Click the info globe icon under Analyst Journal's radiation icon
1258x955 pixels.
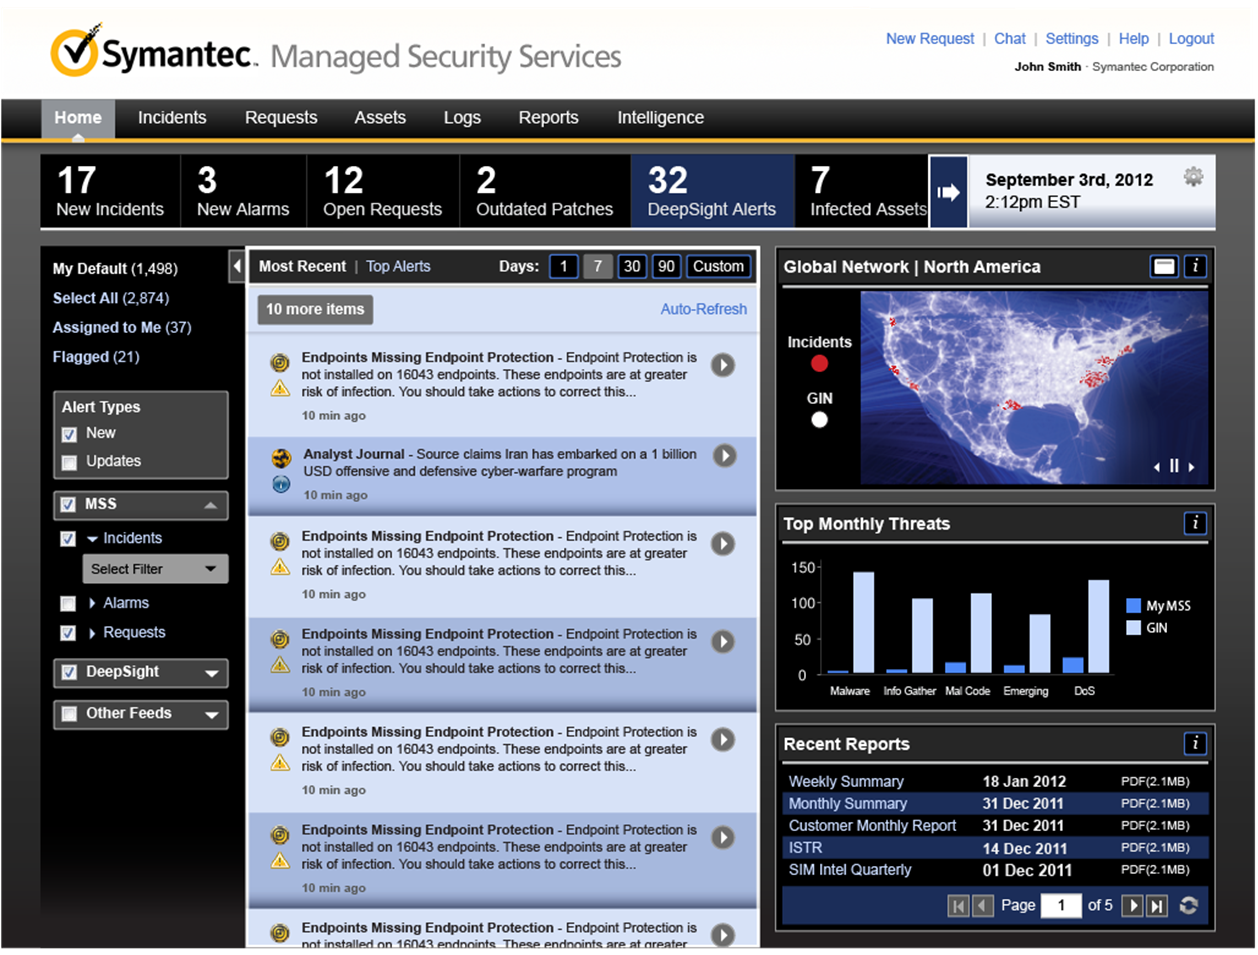281,484
